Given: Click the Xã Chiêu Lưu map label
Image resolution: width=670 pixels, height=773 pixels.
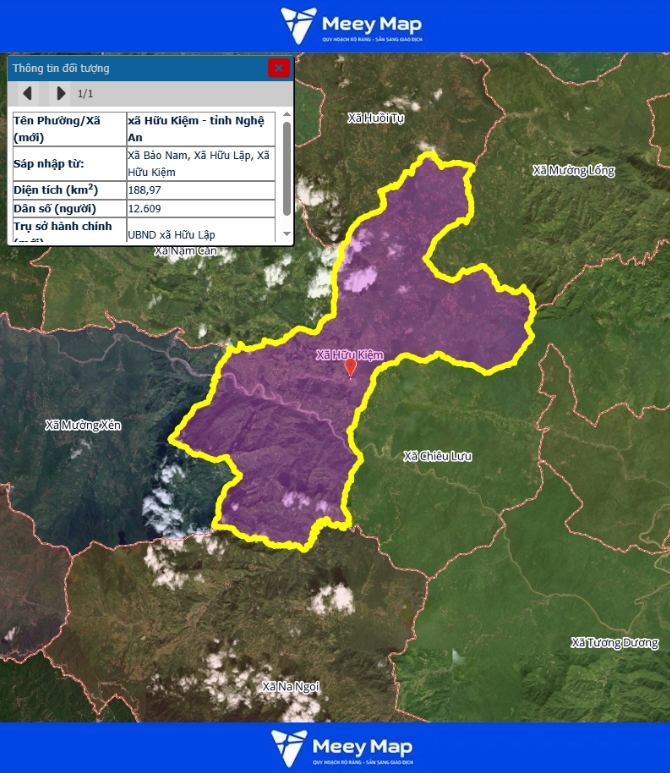Looking at the screenshot, I should (x=437, y=456).
